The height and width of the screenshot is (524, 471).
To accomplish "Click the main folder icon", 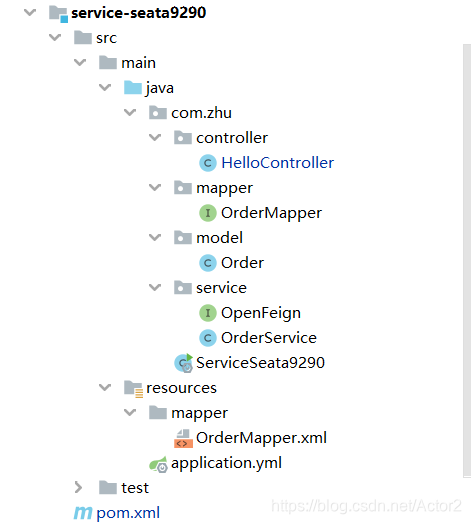I will click(x=108, y=62).
